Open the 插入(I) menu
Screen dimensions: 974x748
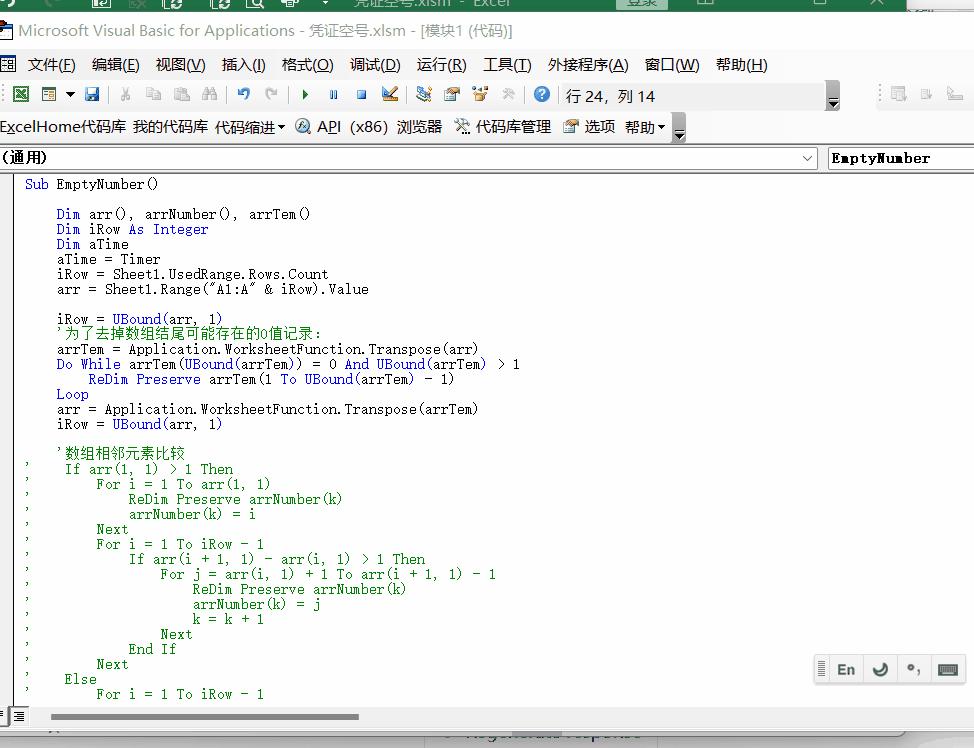243,65
